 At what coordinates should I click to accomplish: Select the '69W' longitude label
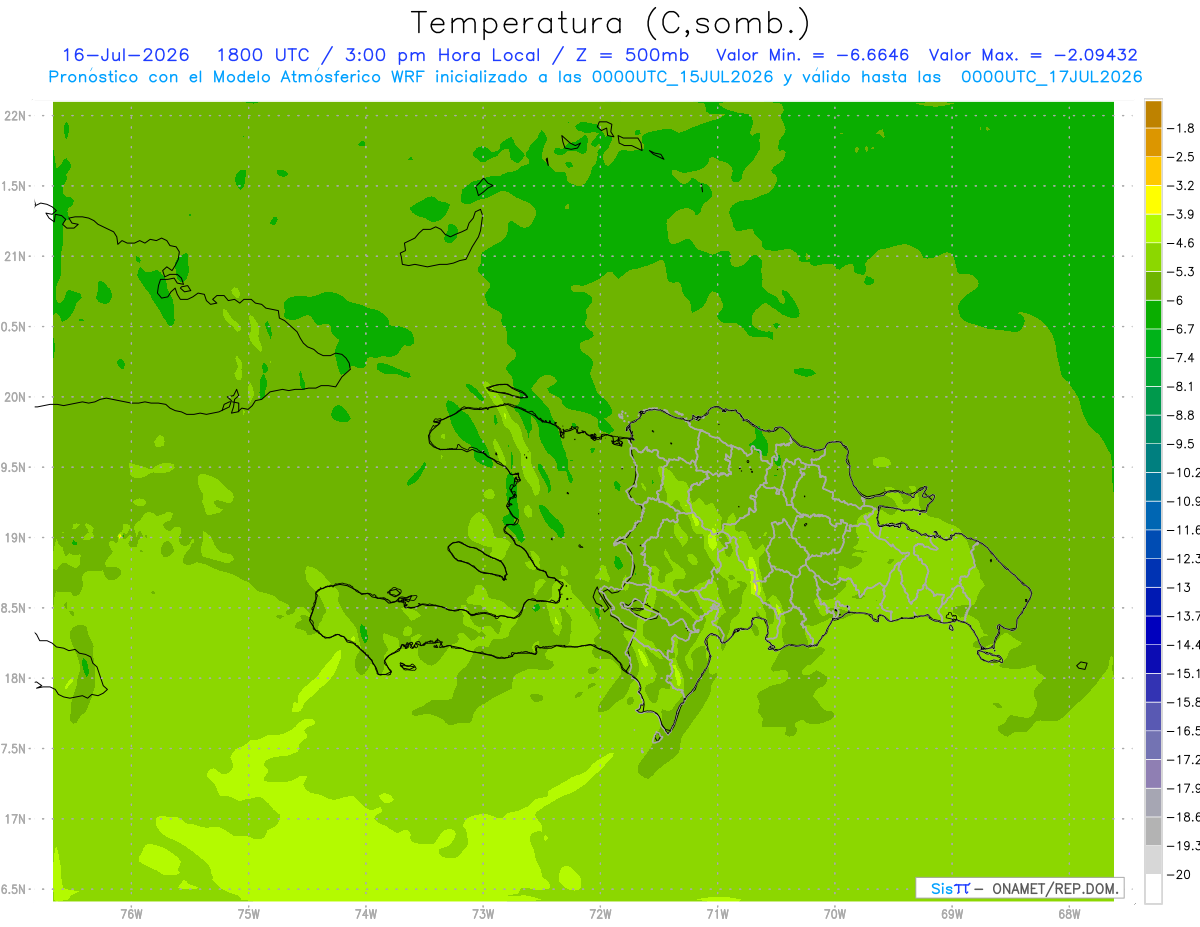coord(952,914)
